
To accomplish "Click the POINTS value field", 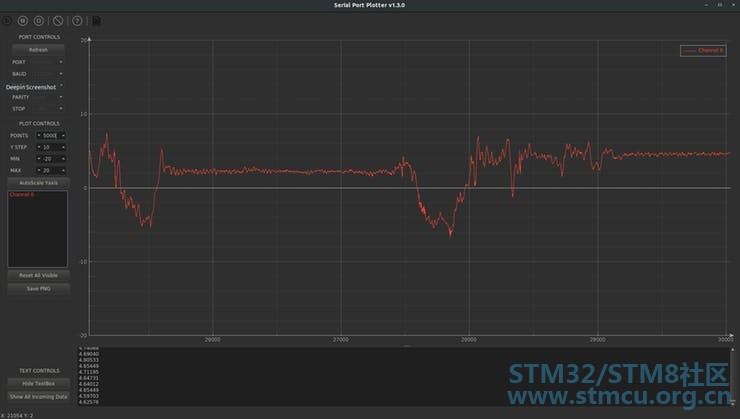I will coord(50,135).
